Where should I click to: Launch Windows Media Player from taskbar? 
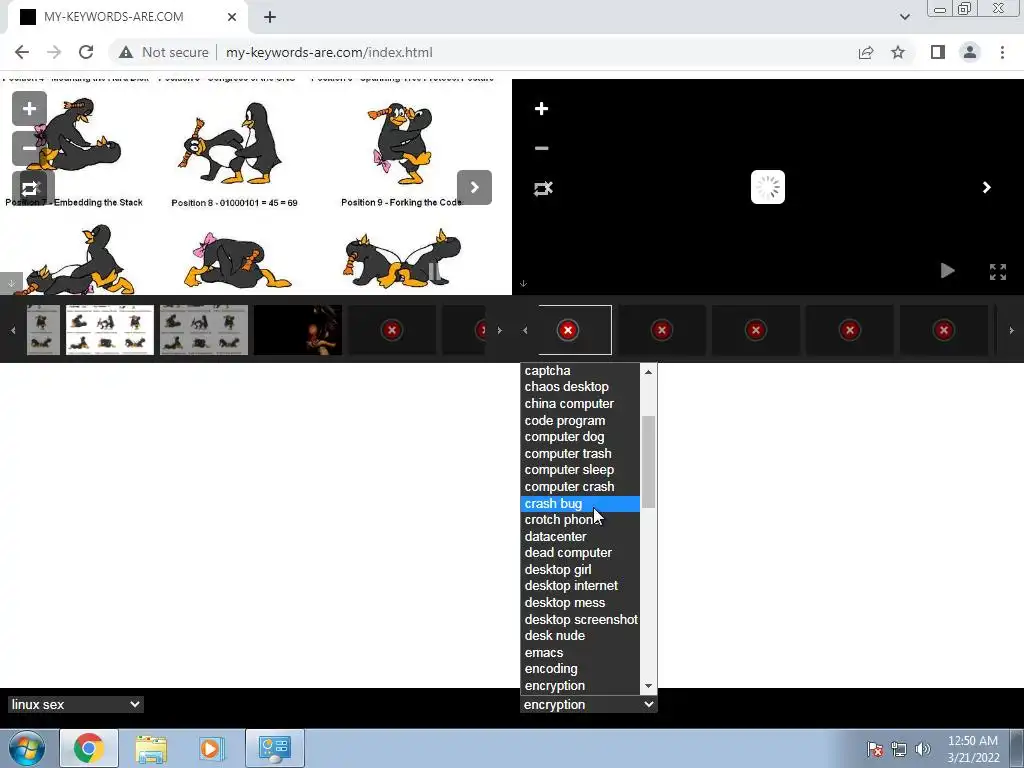[211, 748]
